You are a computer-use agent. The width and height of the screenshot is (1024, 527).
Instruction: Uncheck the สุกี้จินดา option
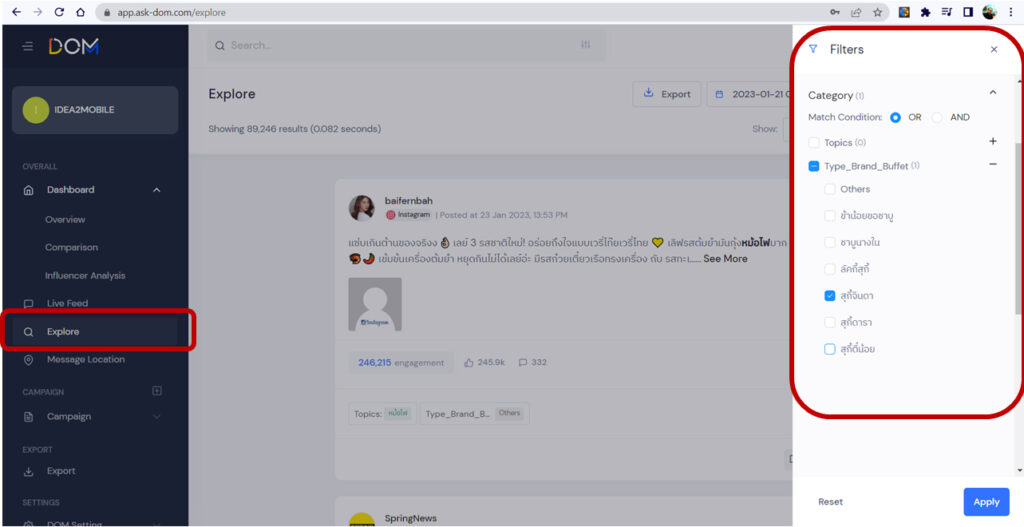[829, 296]
